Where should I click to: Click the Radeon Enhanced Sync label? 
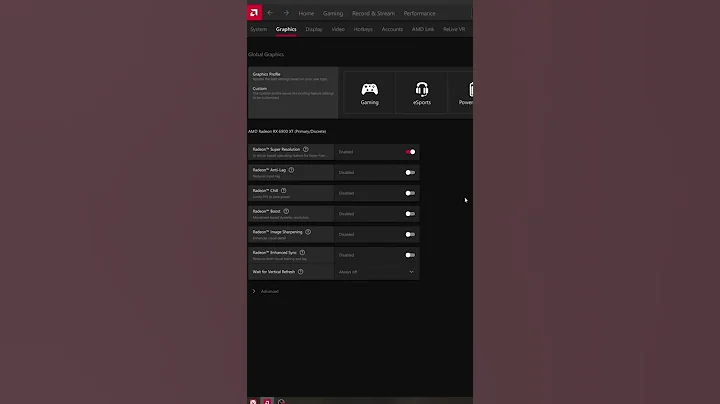[x=275, y=252]
